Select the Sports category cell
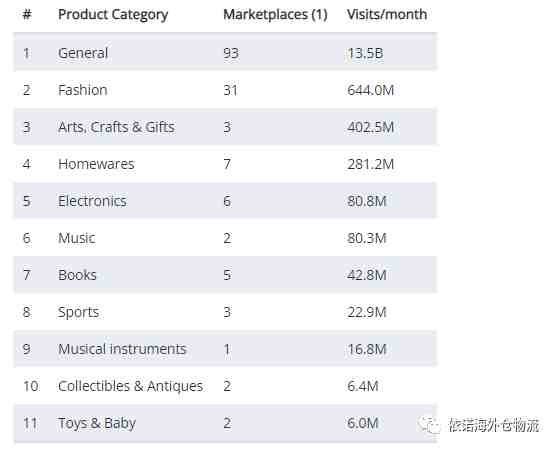The height and width of the screenshot is (450, 556). coord(78,312)
